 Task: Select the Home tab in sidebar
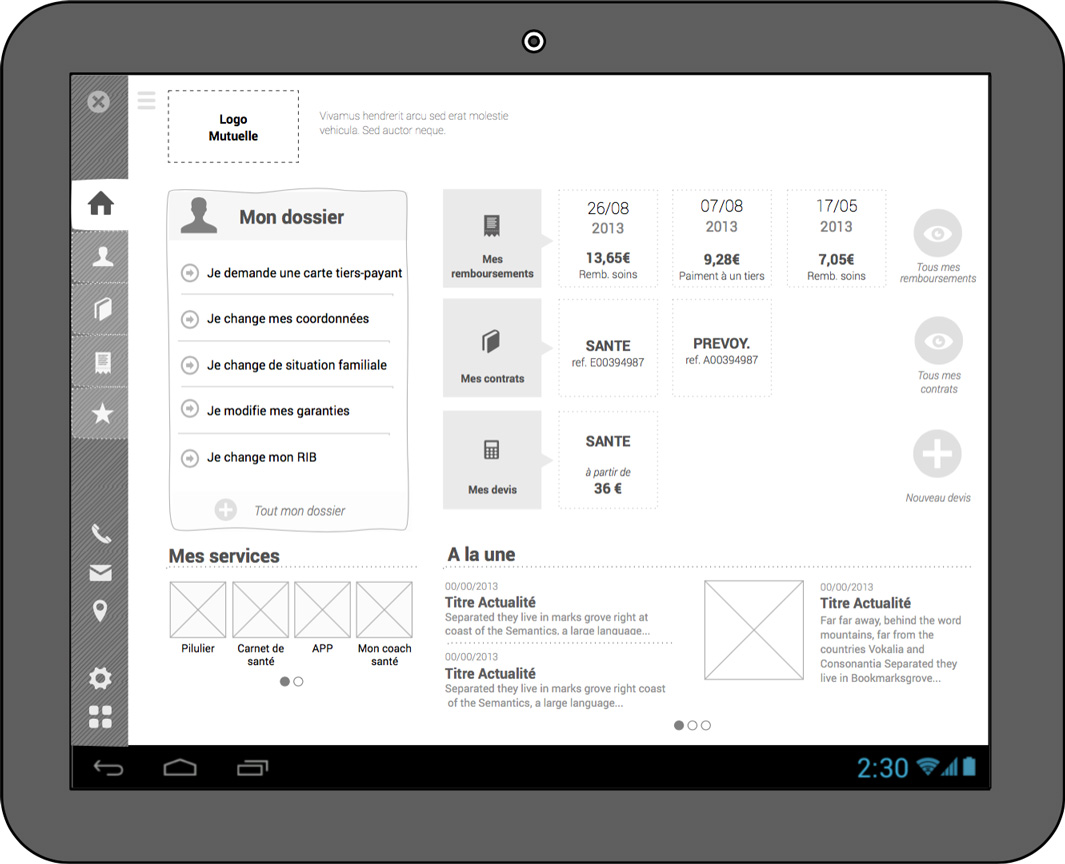click(x=101, y=204)
